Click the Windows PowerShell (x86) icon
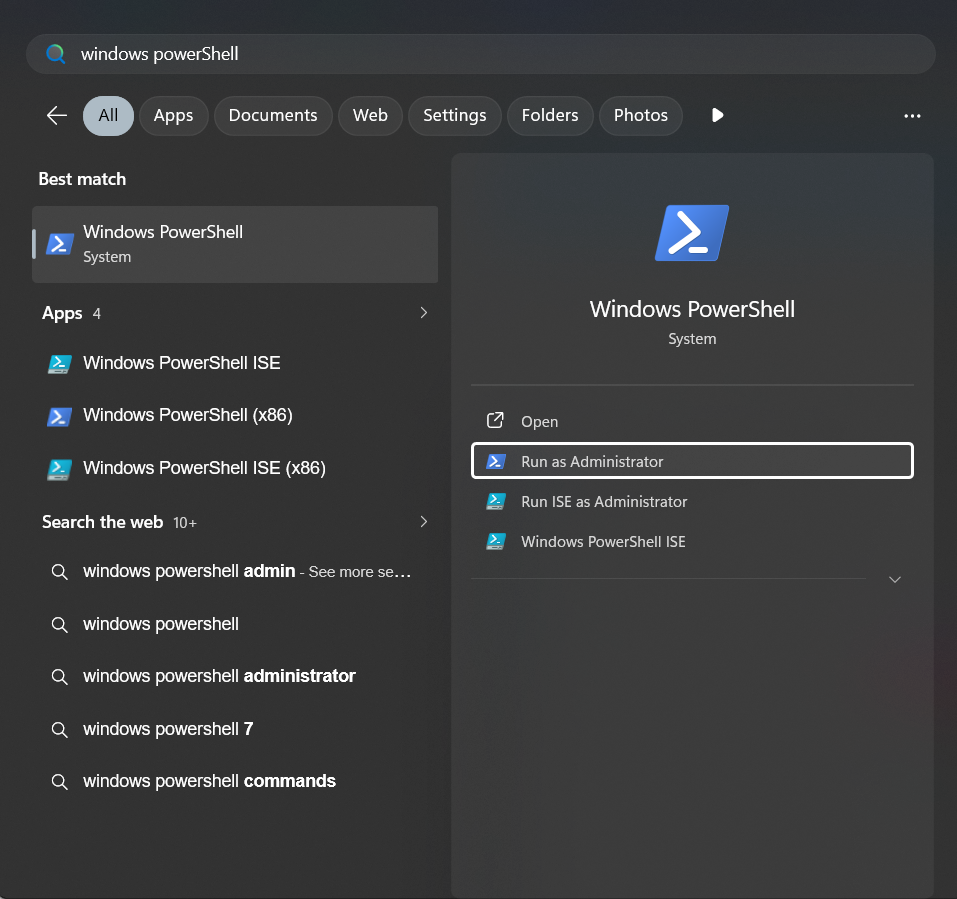This screenshot has width=957, height=899. point(60,416)
